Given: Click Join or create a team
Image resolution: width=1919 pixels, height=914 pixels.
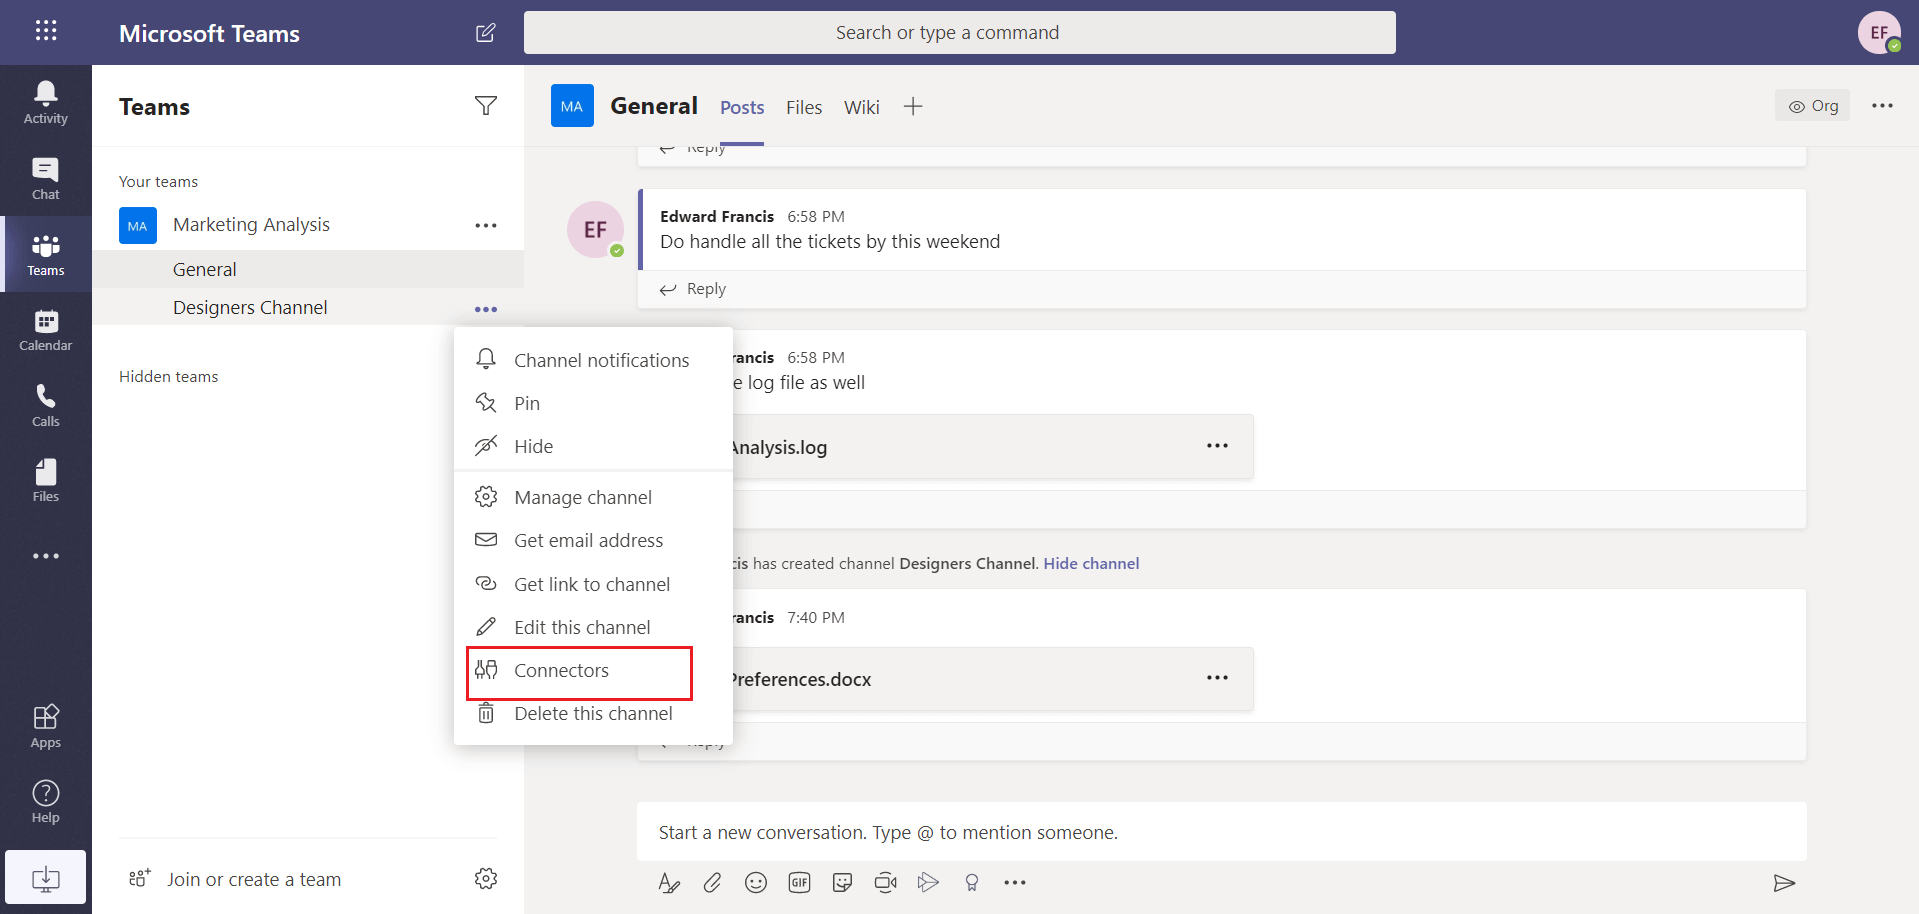Looking at the screenshot, I should pos(254,879).
